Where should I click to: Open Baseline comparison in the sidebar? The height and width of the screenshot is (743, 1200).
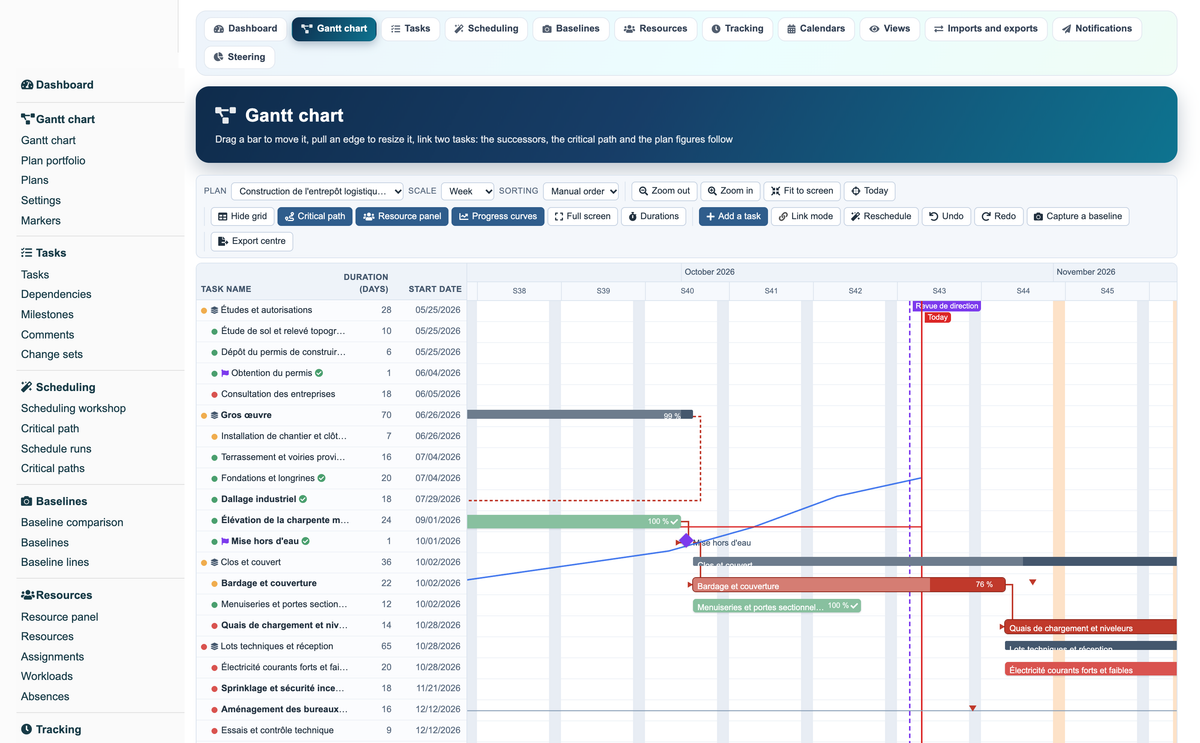tap(72, 523)
